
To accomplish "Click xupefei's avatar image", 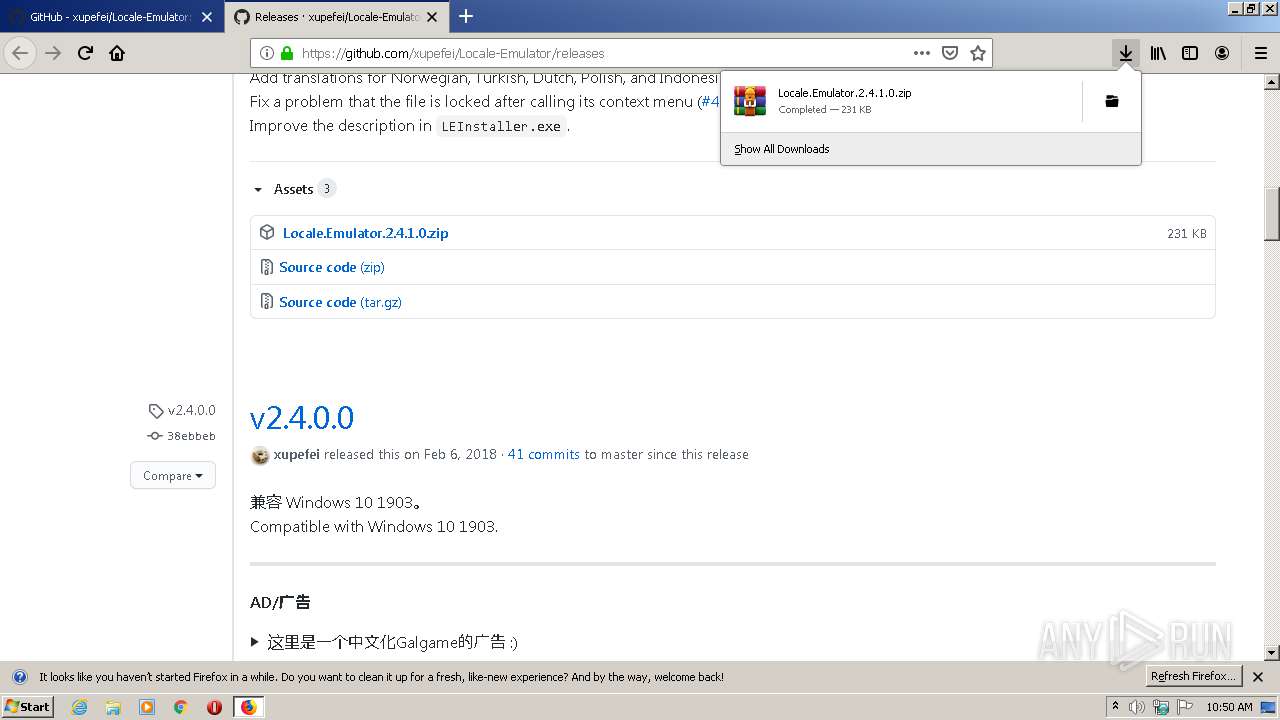I will point(260,455).
